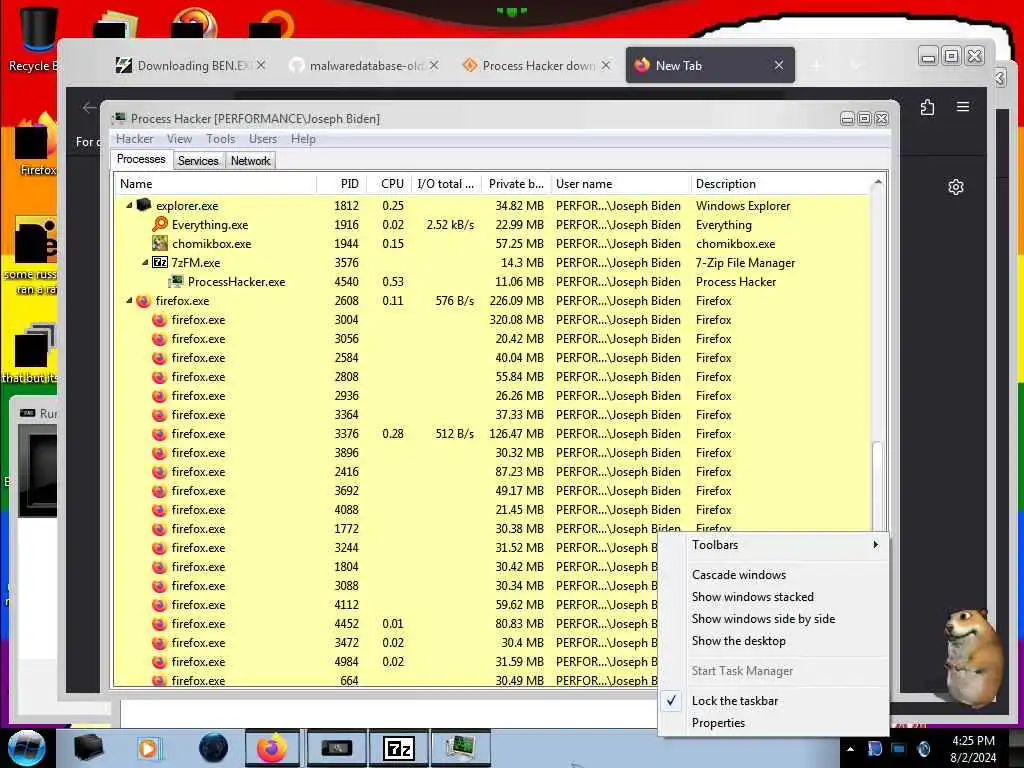
Task: Switch to Process Hacker download tab
Action: pyautogui.click(x=537, y=65)
